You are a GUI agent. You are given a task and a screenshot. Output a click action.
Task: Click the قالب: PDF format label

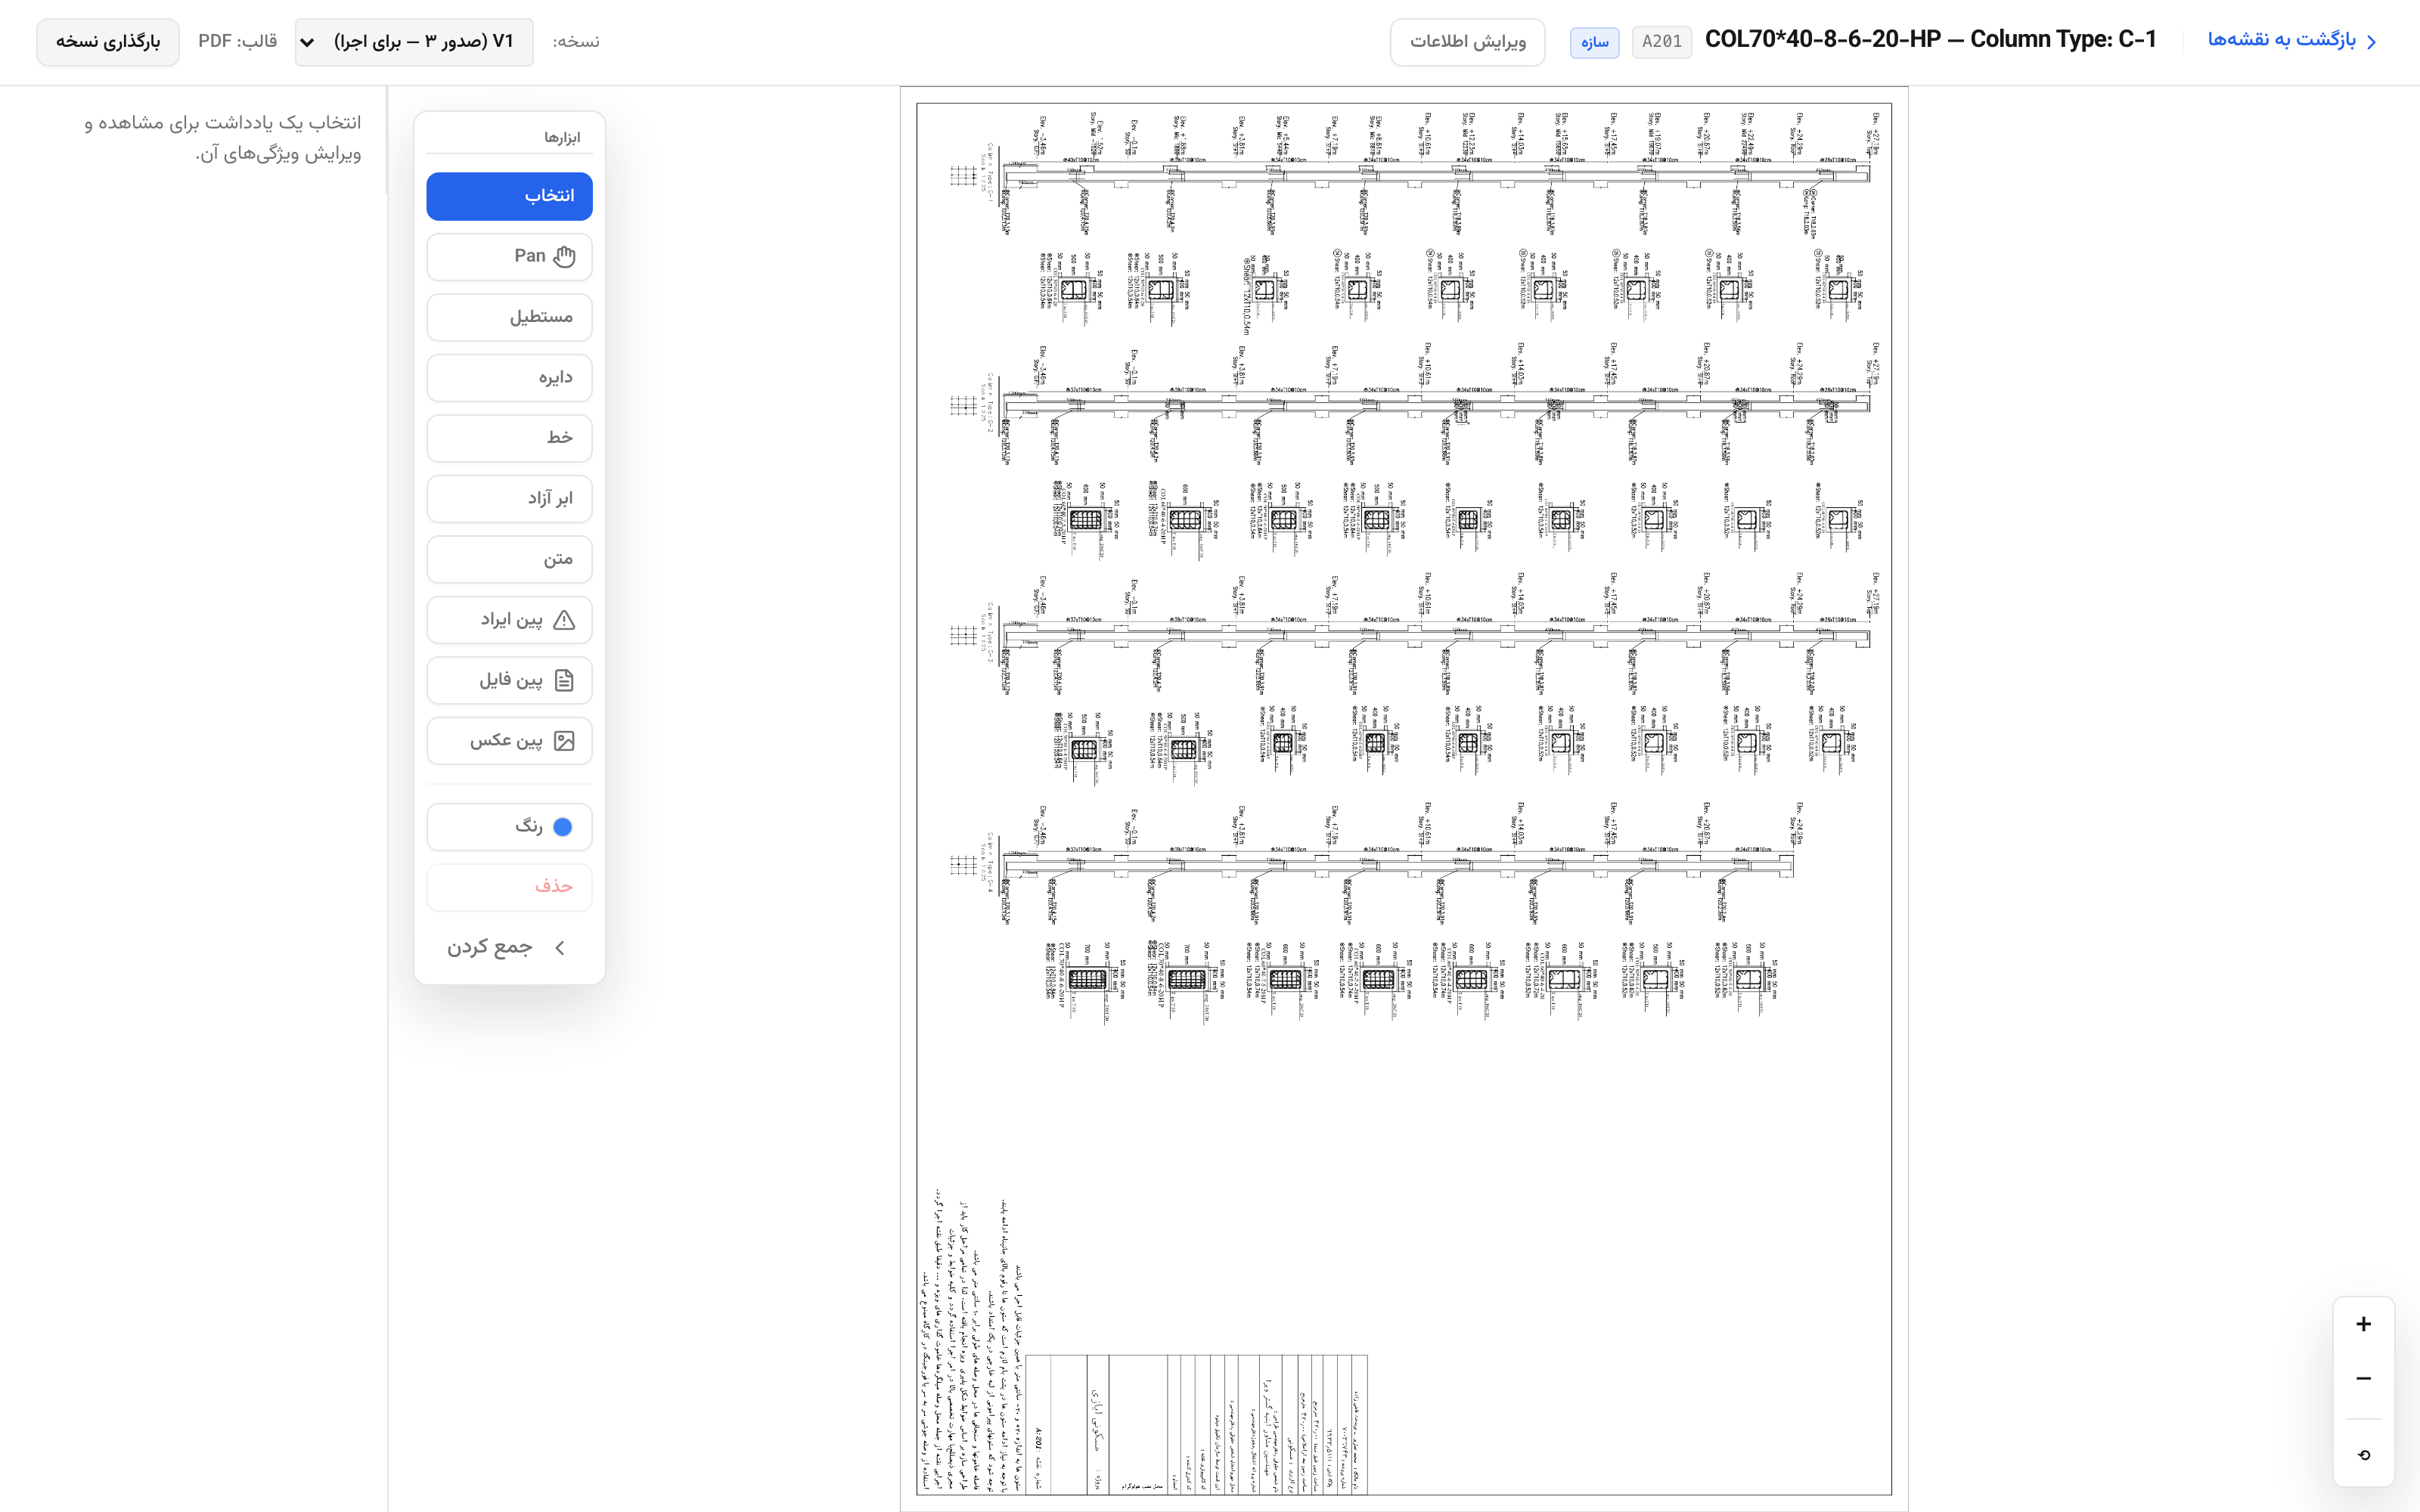pyautogui.click(x=237, y=41)
